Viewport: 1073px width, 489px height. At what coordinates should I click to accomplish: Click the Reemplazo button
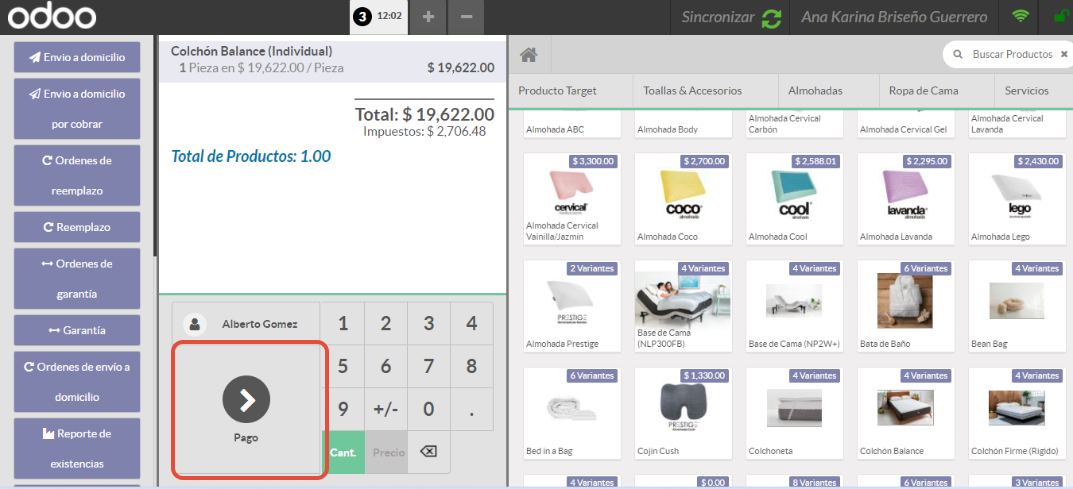pyautogui.click(x=77, y=227)
